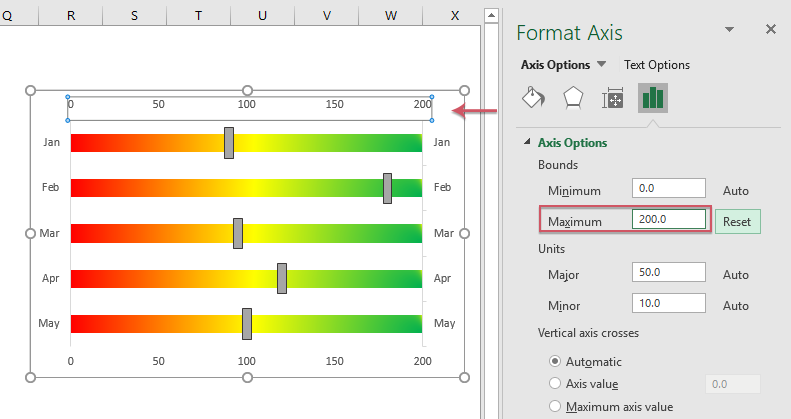Click the Feb gray slider marker
The image size is (791, 419).
click(x=387, y=188)
